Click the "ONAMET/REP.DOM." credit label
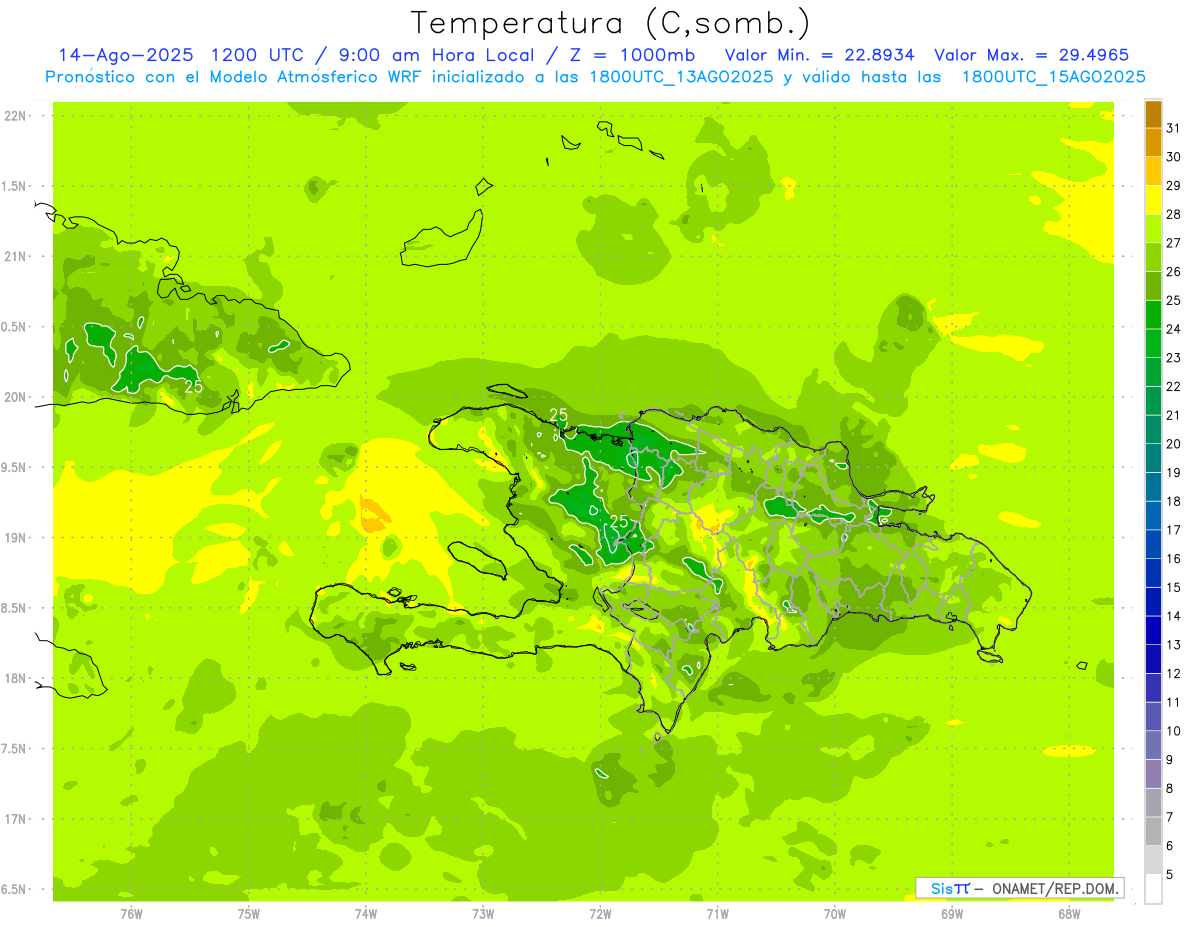Screen dimensions: 1200x927 [x=1055, y=888]
